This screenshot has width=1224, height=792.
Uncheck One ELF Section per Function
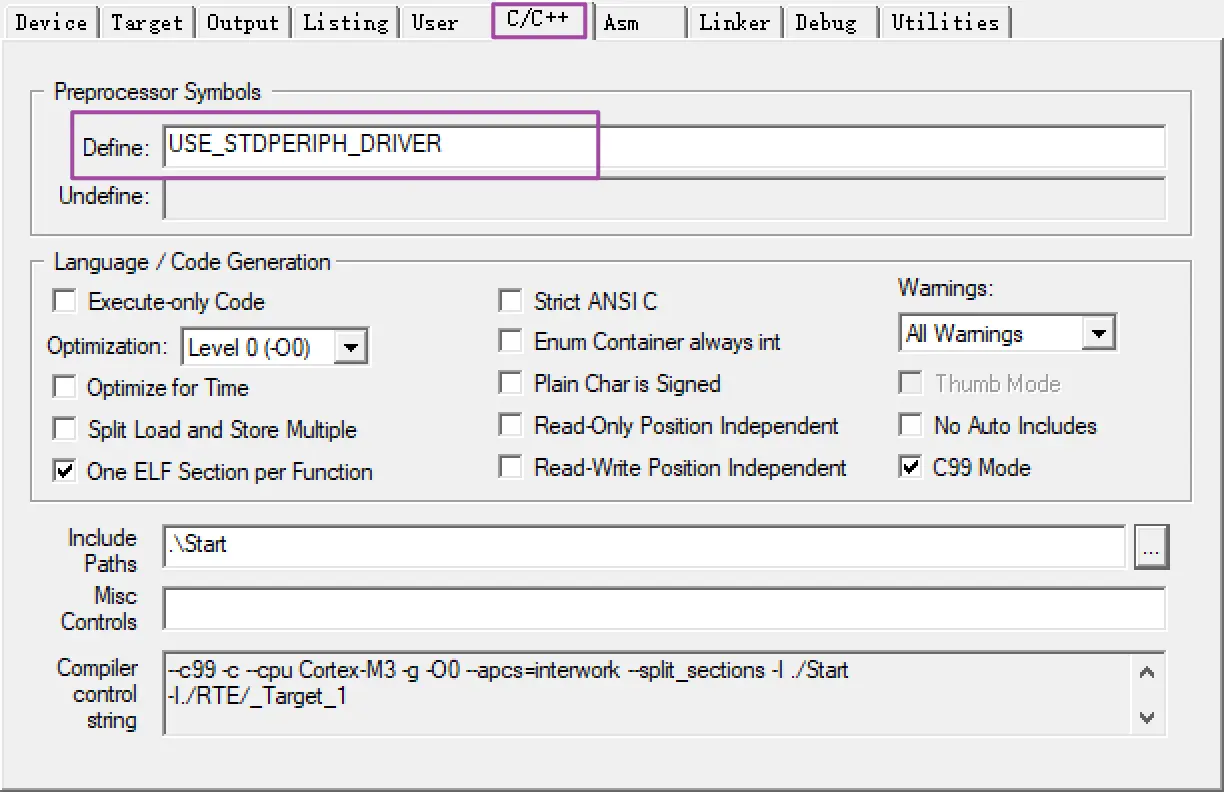(x=65, y=471)
